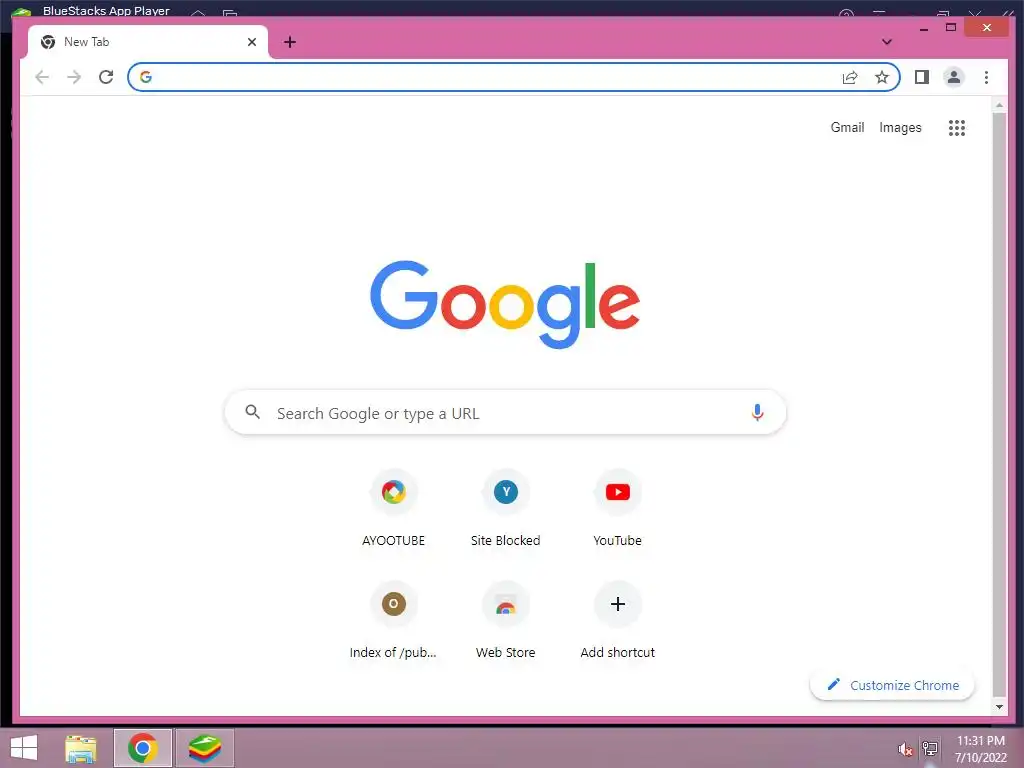Screen dimensions: 1024x768
Task: Open the Web Store shortcut
Action: tap(505, 621)
